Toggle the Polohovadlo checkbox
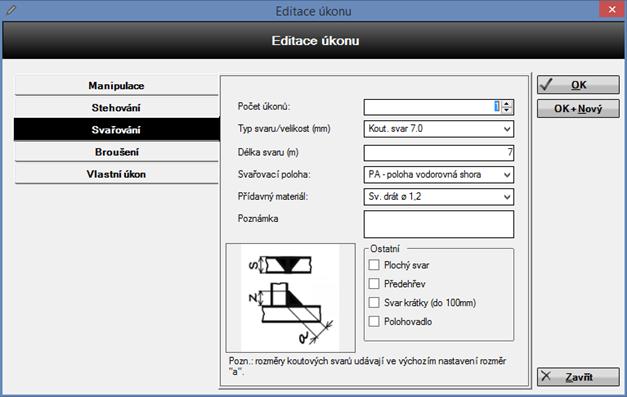The width and height of the screenshot is (627, 397). click(374, 321)
